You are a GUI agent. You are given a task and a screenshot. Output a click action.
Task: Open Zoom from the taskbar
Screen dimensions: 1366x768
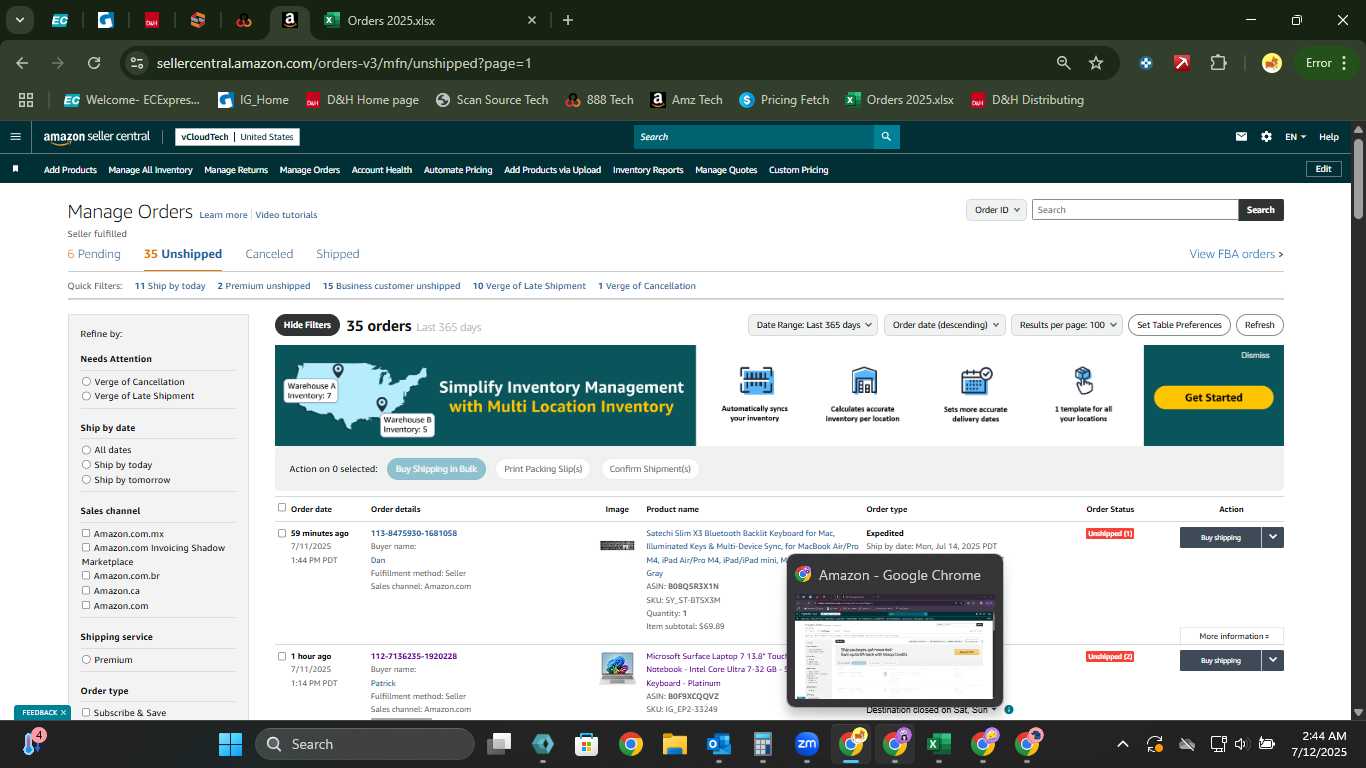coord(807,744)
